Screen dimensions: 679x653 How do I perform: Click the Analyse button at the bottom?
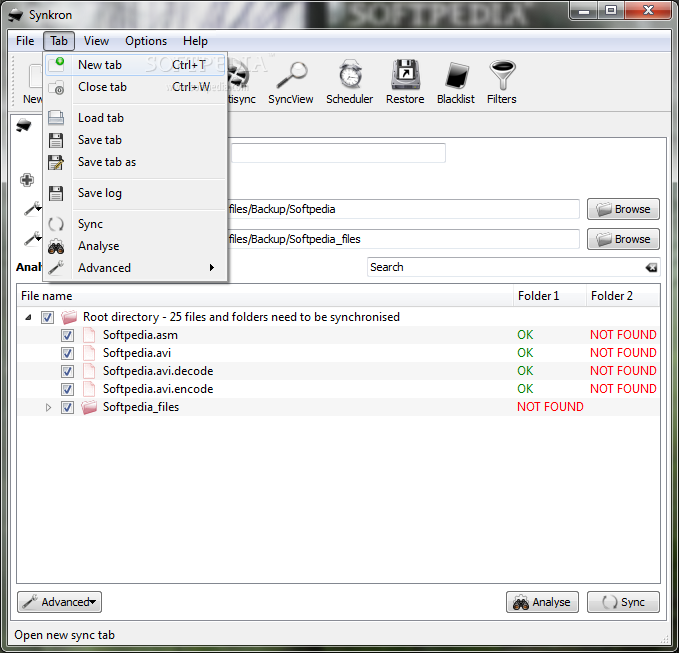tap(542, 602)
